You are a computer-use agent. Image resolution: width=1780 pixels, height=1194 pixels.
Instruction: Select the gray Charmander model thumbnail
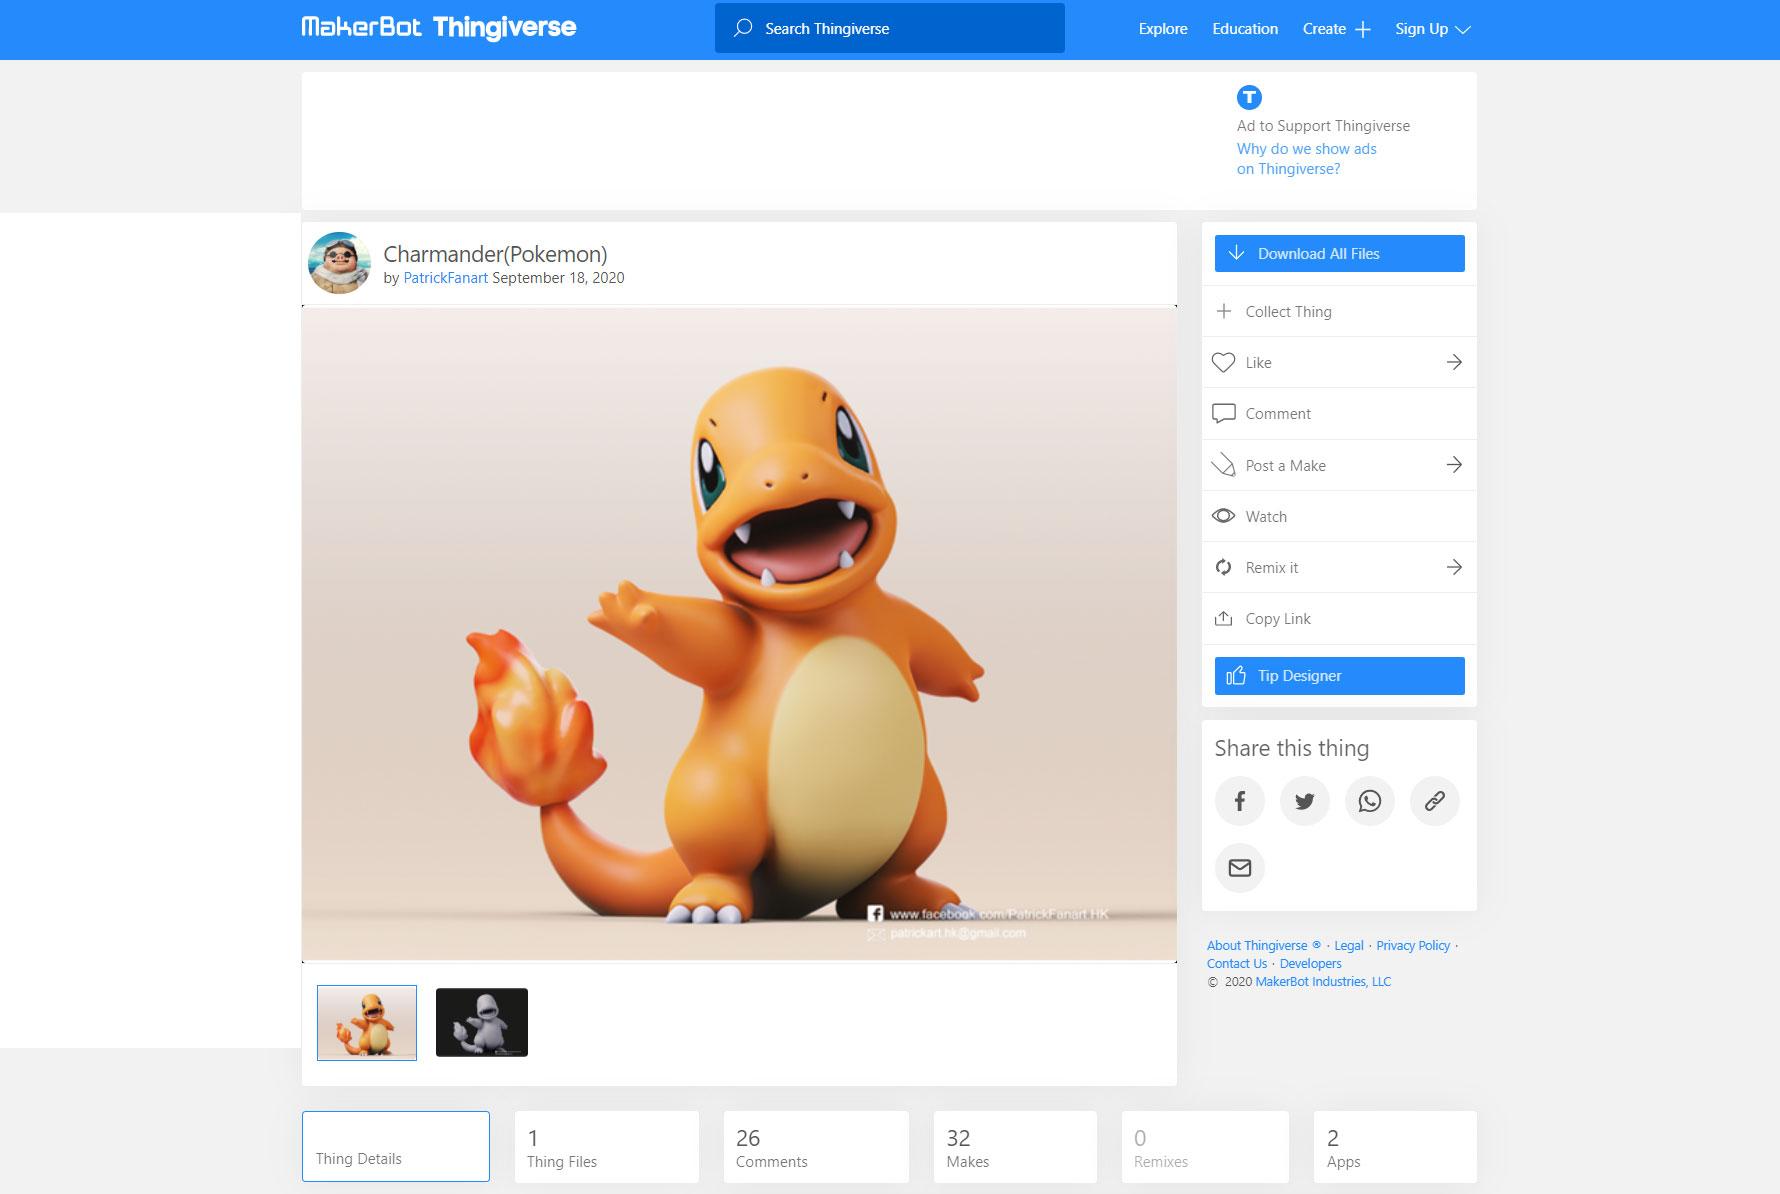click(x=482, y=1022)
